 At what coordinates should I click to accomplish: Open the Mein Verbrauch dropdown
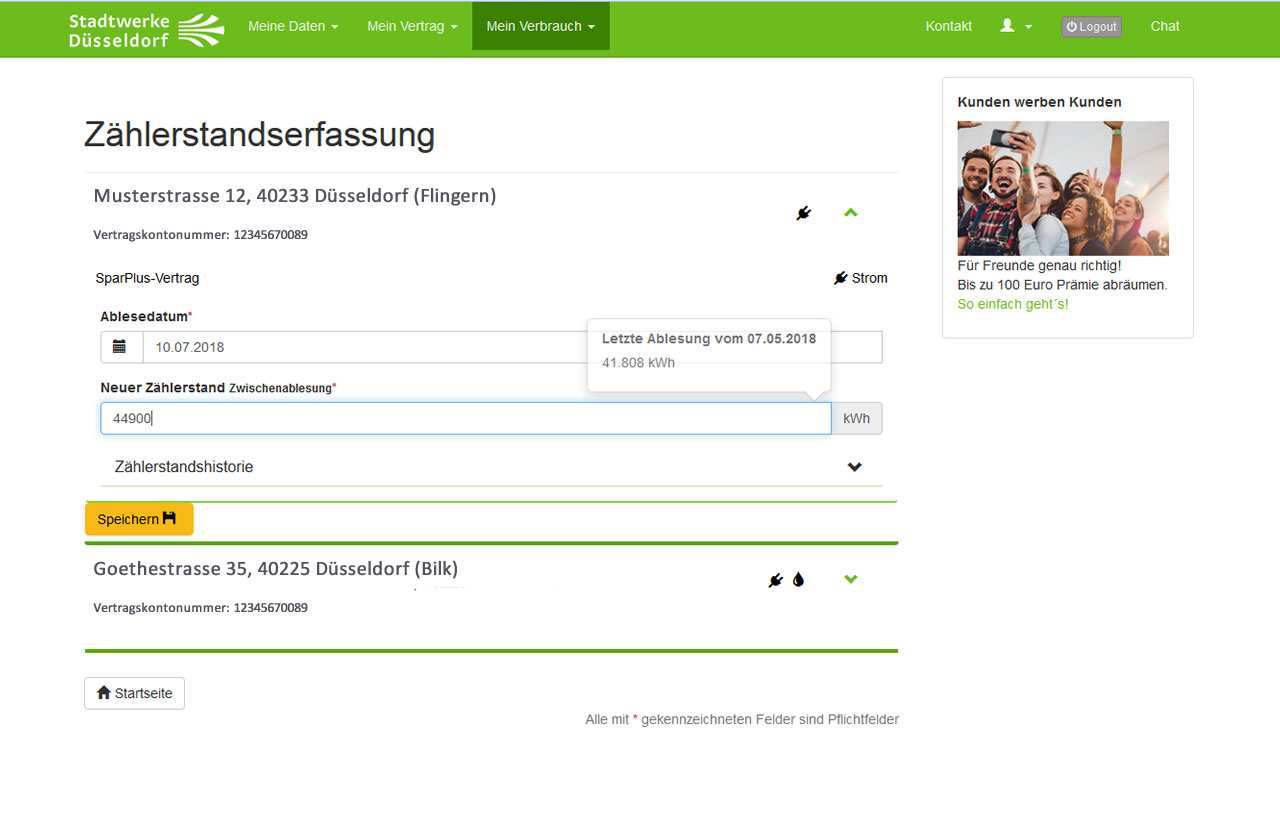click(x=540, y=27)
